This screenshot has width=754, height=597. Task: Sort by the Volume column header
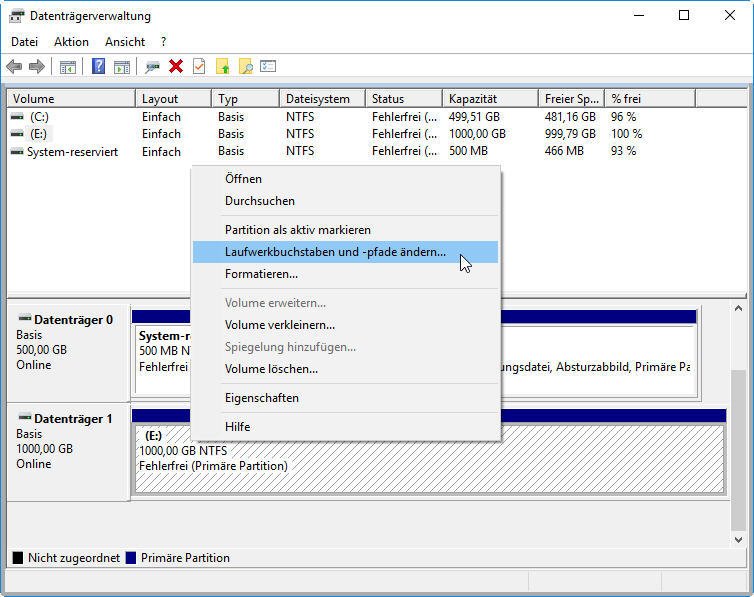coord(71,99)
